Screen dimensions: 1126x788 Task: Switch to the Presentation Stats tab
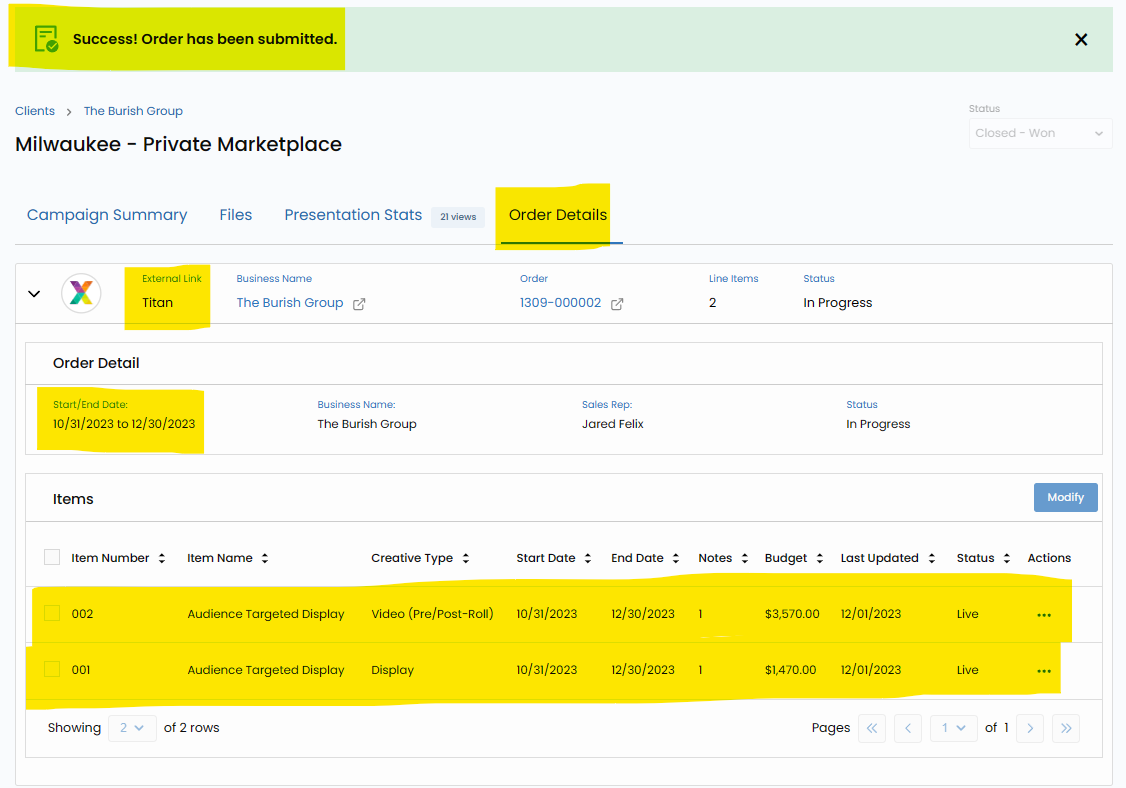click(353, 215)
